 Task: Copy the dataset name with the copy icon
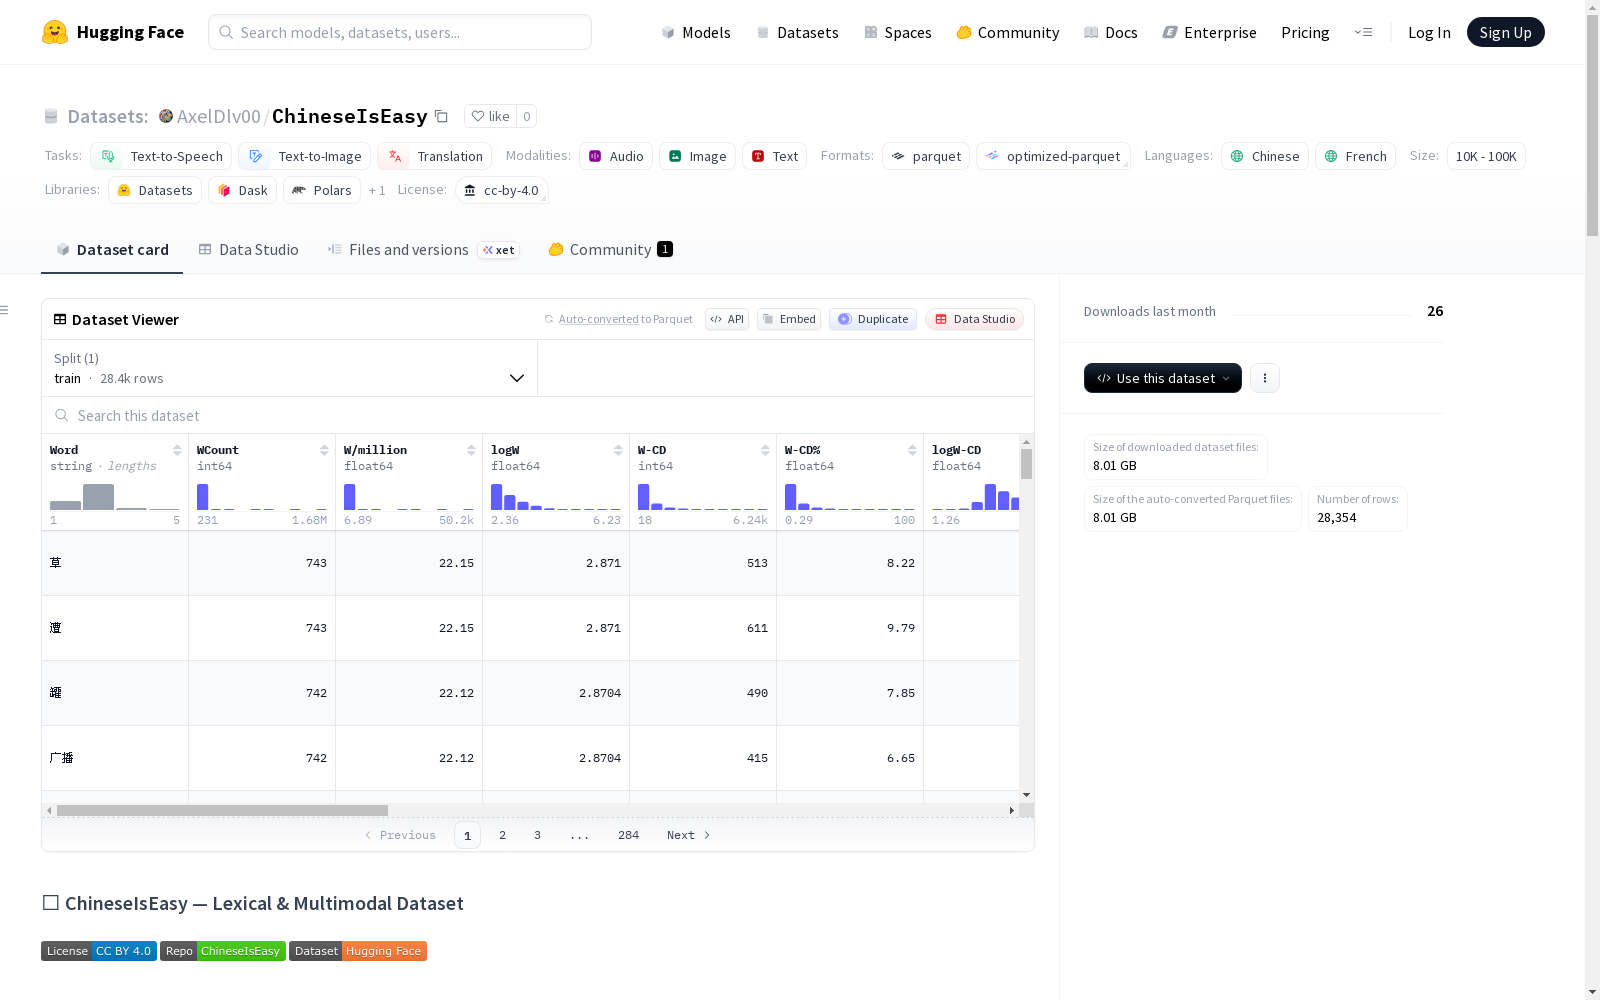pyautogui.click(x=441, y=116)
